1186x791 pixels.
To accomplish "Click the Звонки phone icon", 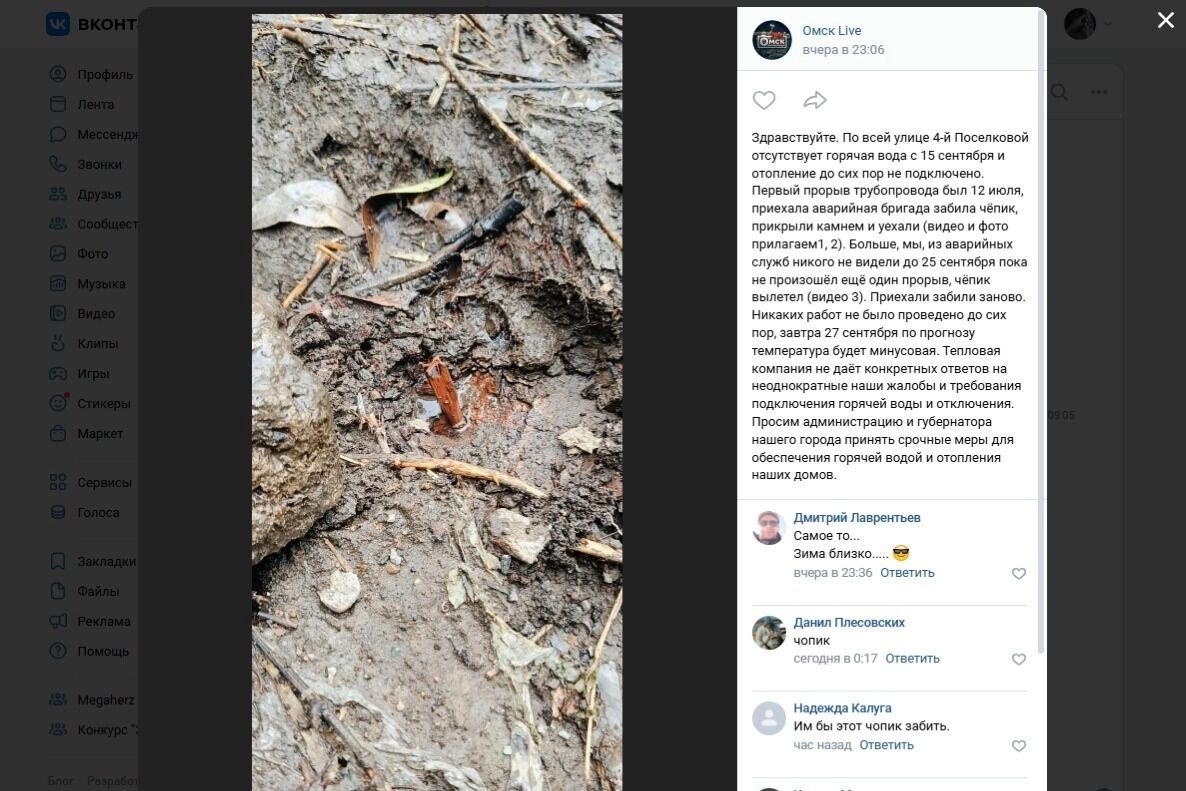I will point(58,164).
